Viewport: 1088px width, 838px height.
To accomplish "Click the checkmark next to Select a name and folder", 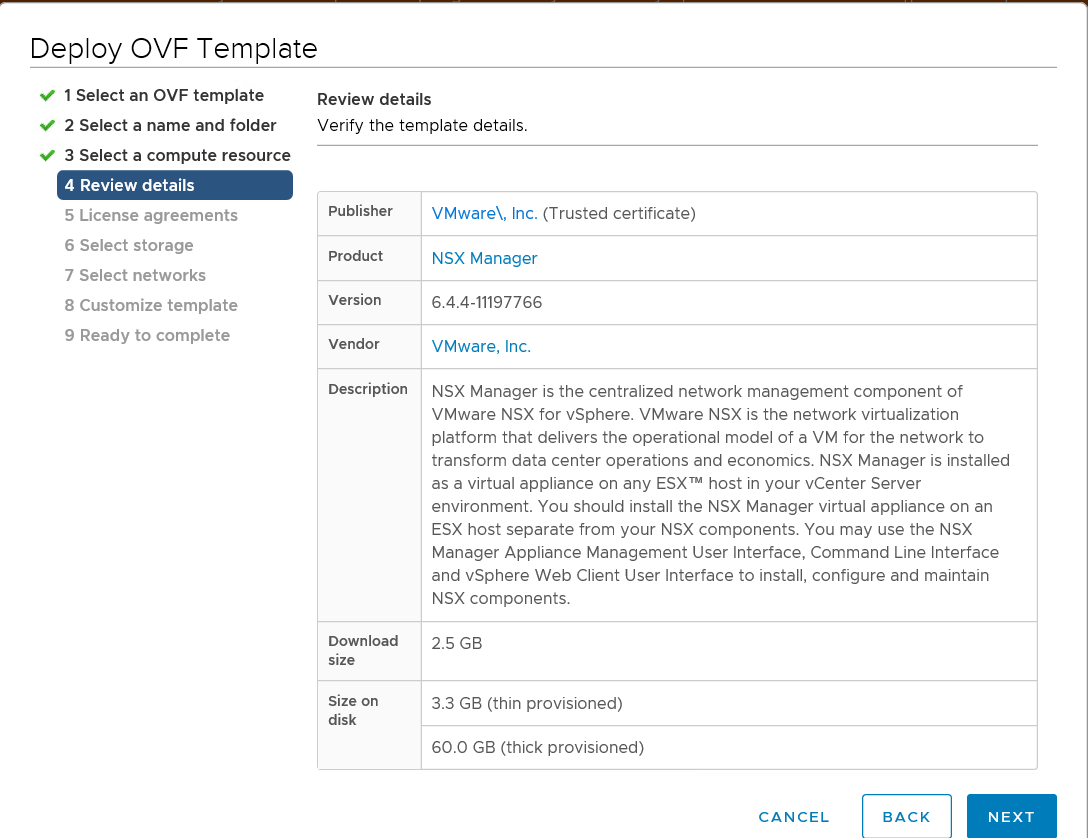I will [x=46, y=126].
